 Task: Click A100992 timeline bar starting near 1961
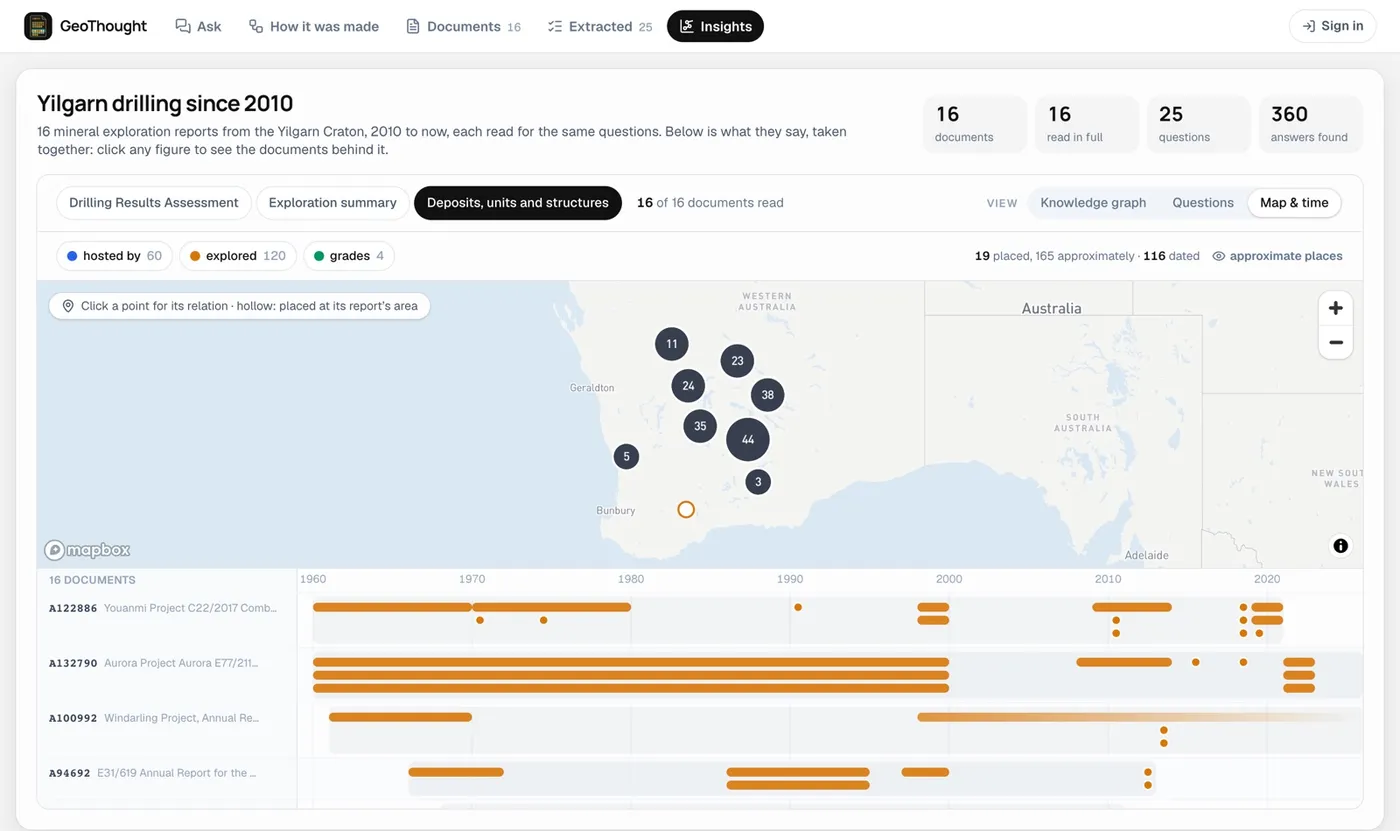coord(400,717)
